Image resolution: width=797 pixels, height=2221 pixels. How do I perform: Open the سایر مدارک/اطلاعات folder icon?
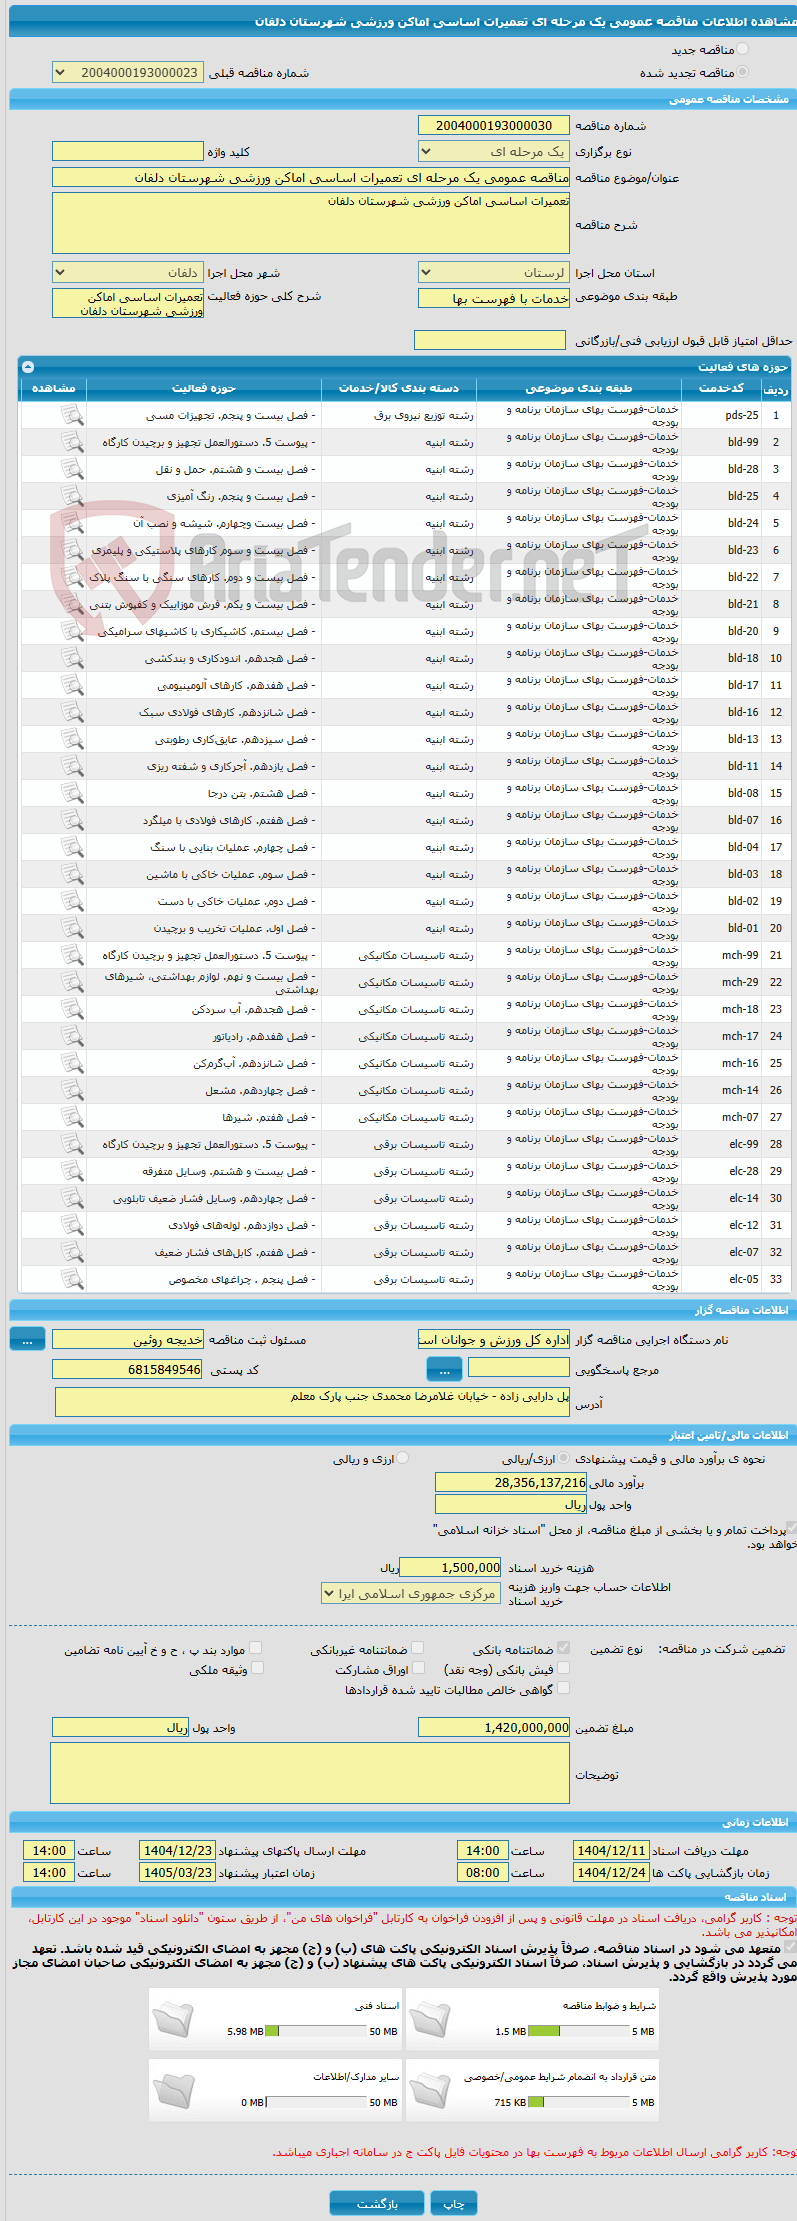point(174,2089)
